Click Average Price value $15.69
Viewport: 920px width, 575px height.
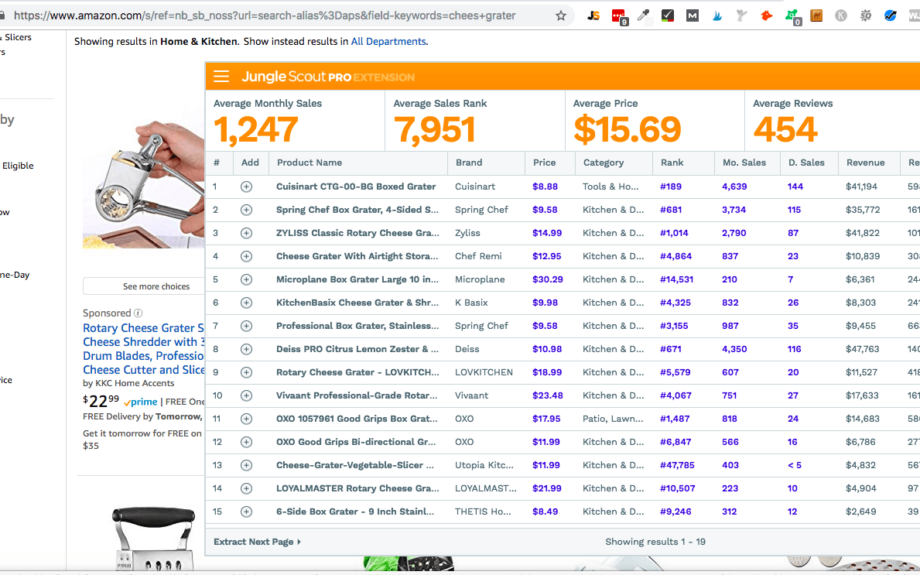click(627, 130)
